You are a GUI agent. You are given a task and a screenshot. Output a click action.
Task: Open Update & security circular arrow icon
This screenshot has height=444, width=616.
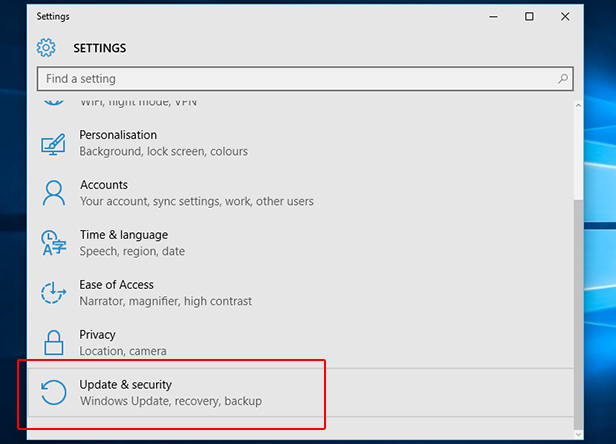pyautogui.click(x=53, y=392)
